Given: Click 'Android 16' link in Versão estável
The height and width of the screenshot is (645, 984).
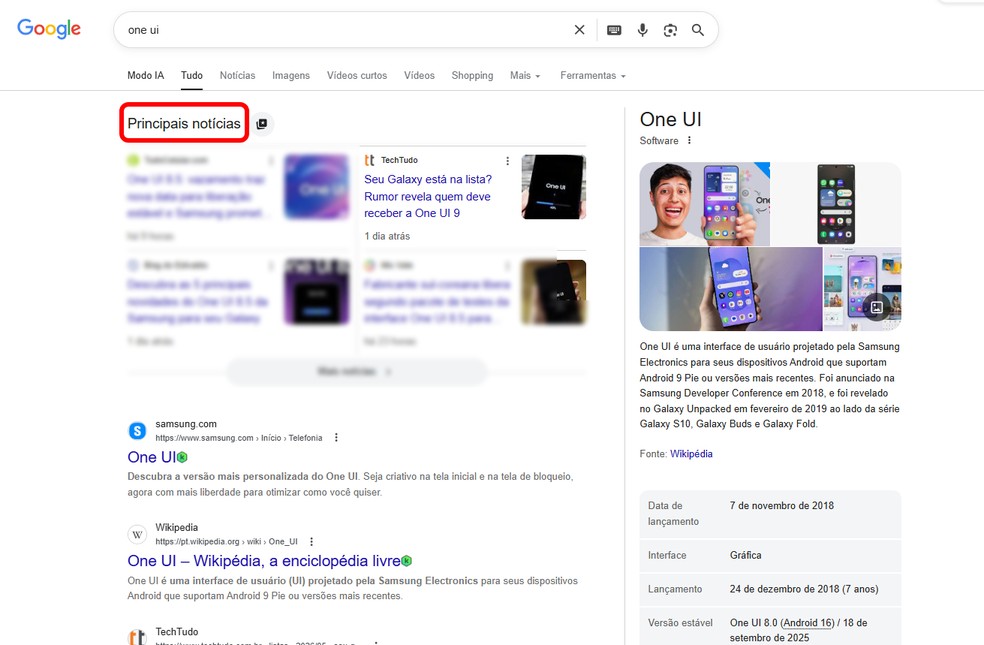Looking at the screenshot, I should tap(808, 622).
